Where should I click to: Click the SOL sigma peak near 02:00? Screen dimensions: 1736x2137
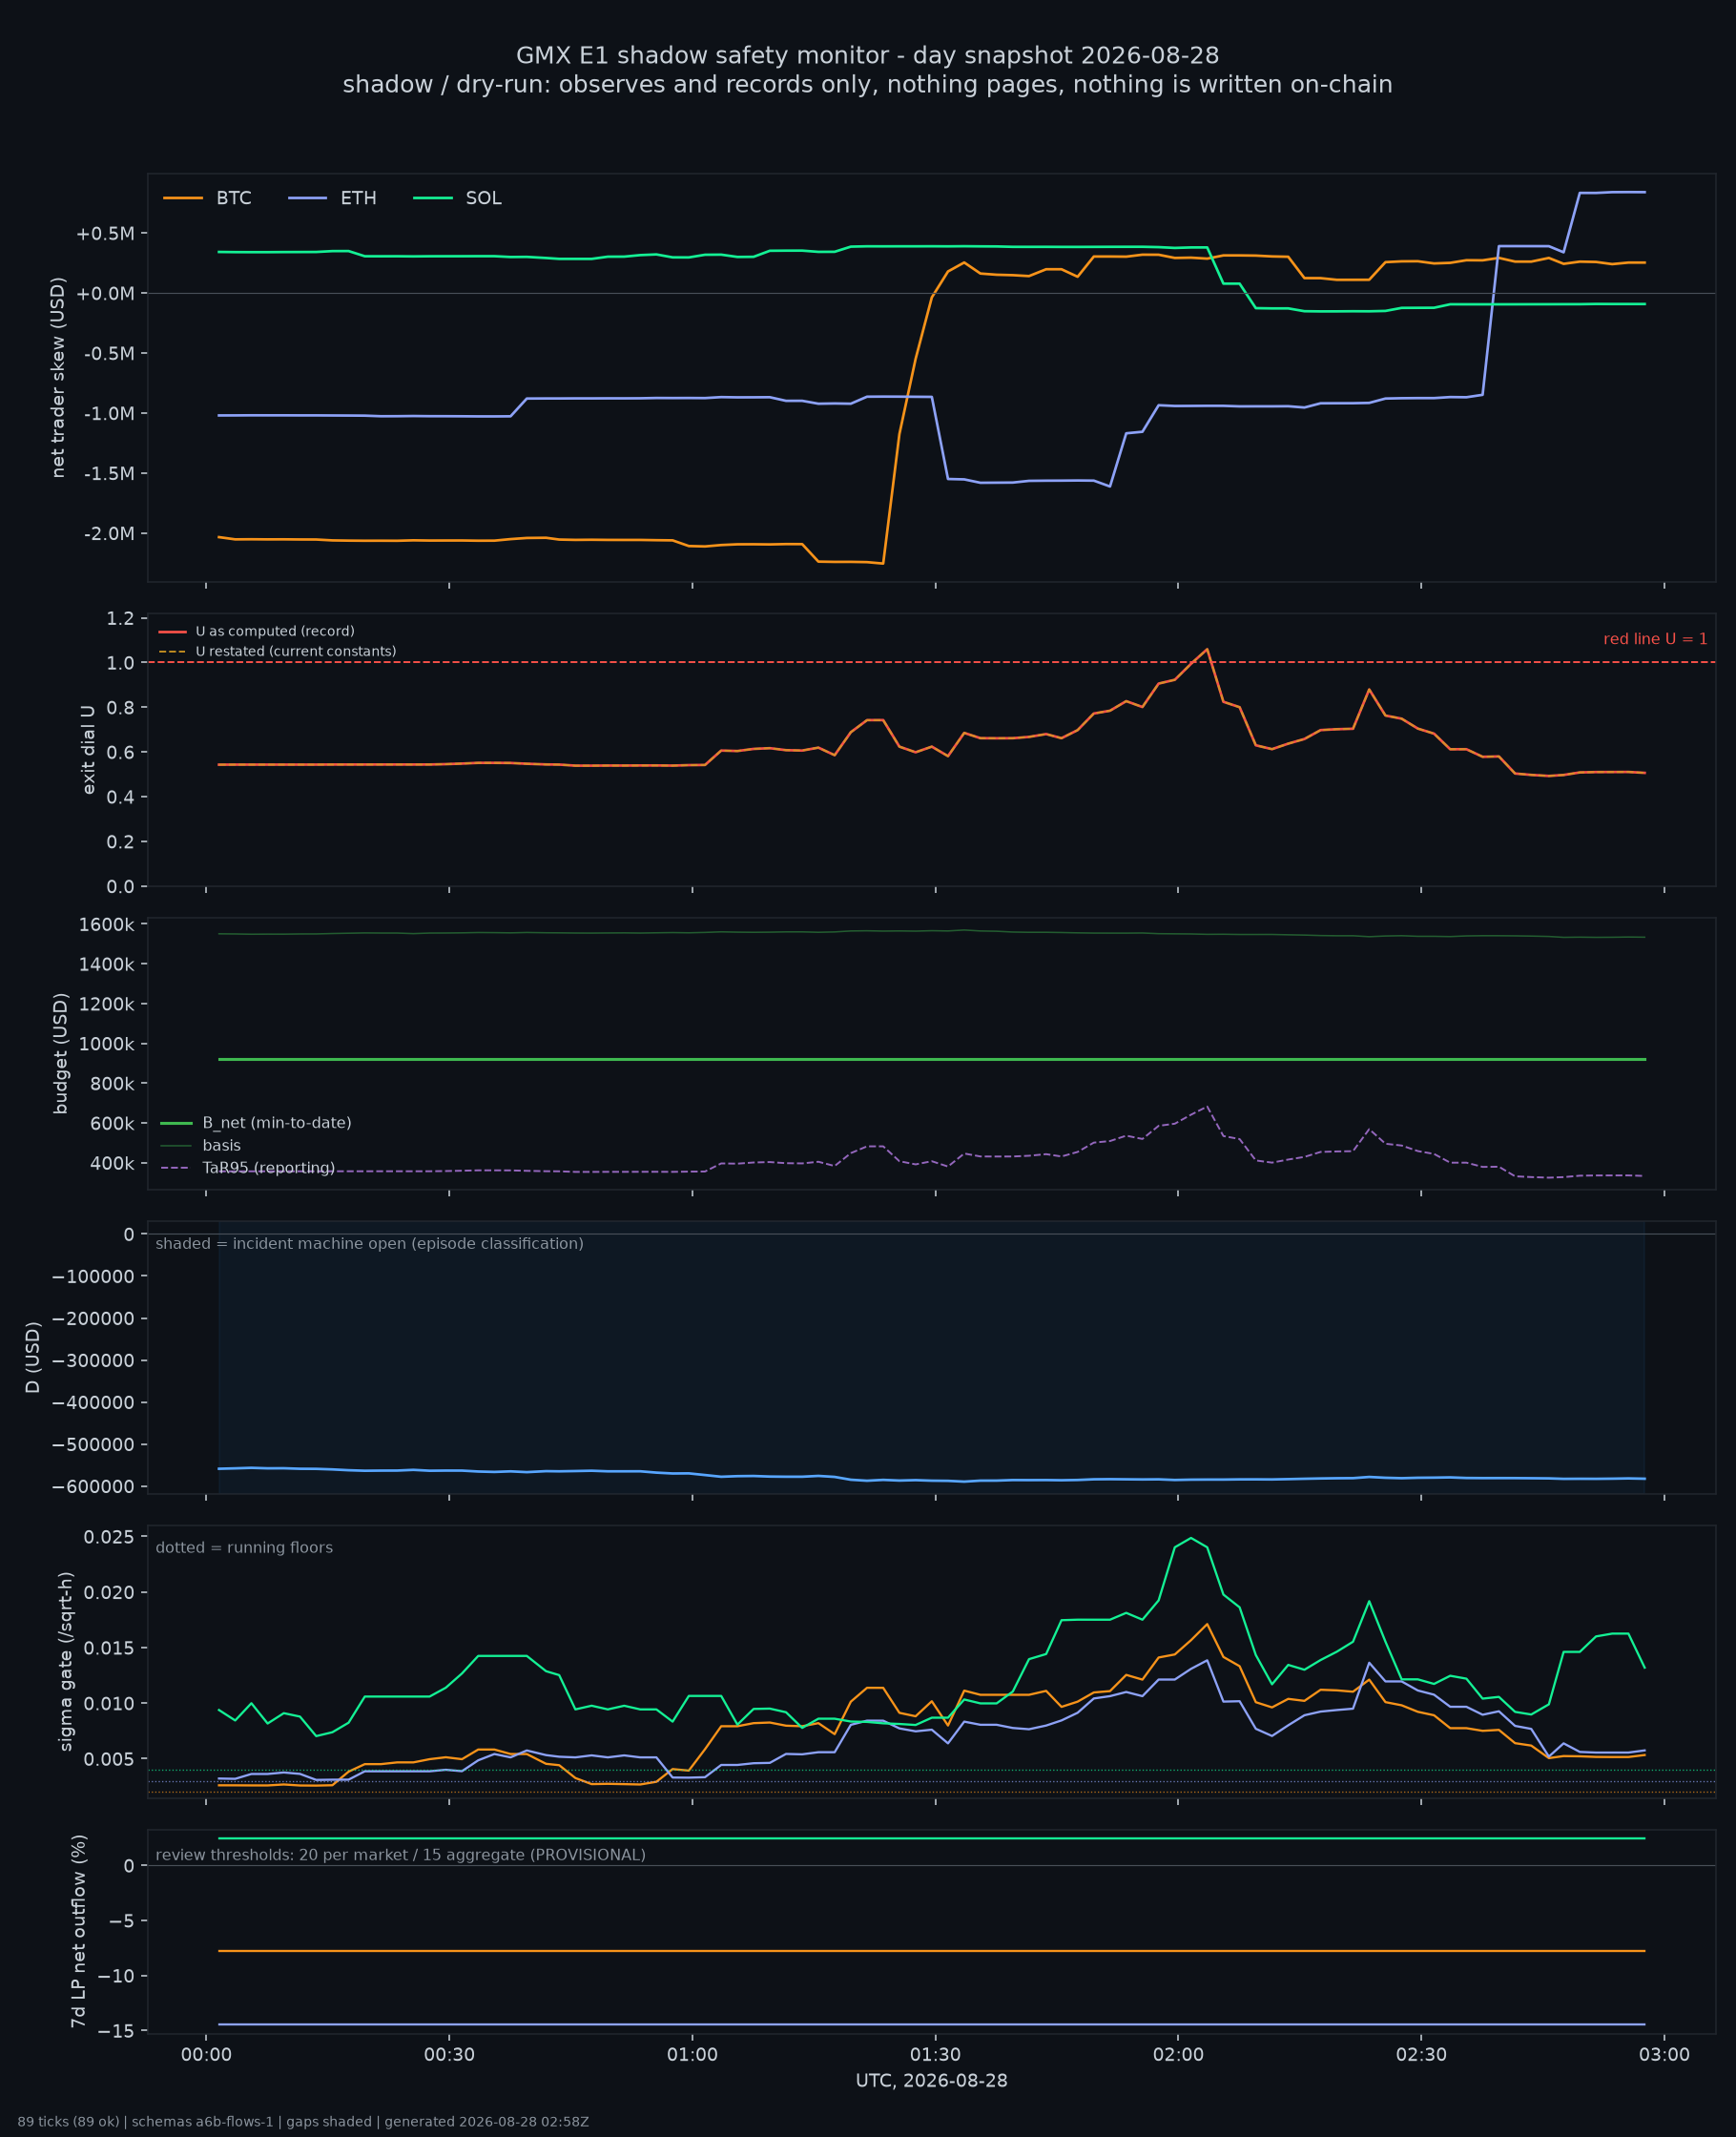[1190, 1538]
